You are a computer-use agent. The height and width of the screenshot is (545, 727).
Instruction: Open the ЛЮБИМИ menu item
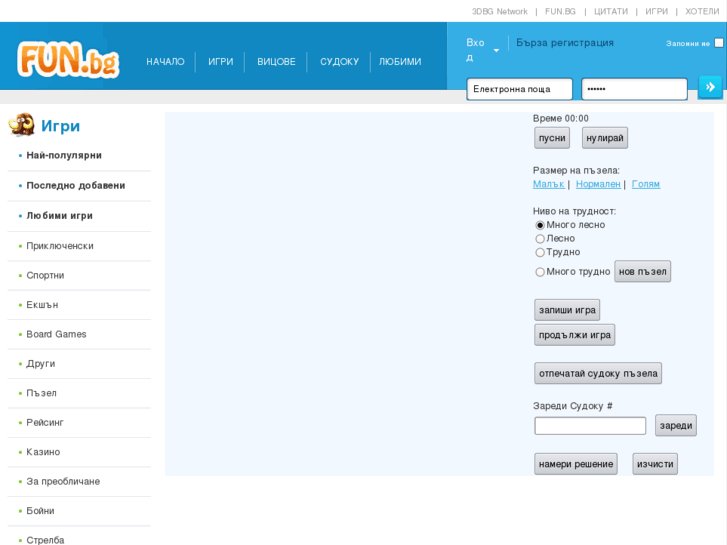coord(400,62)
